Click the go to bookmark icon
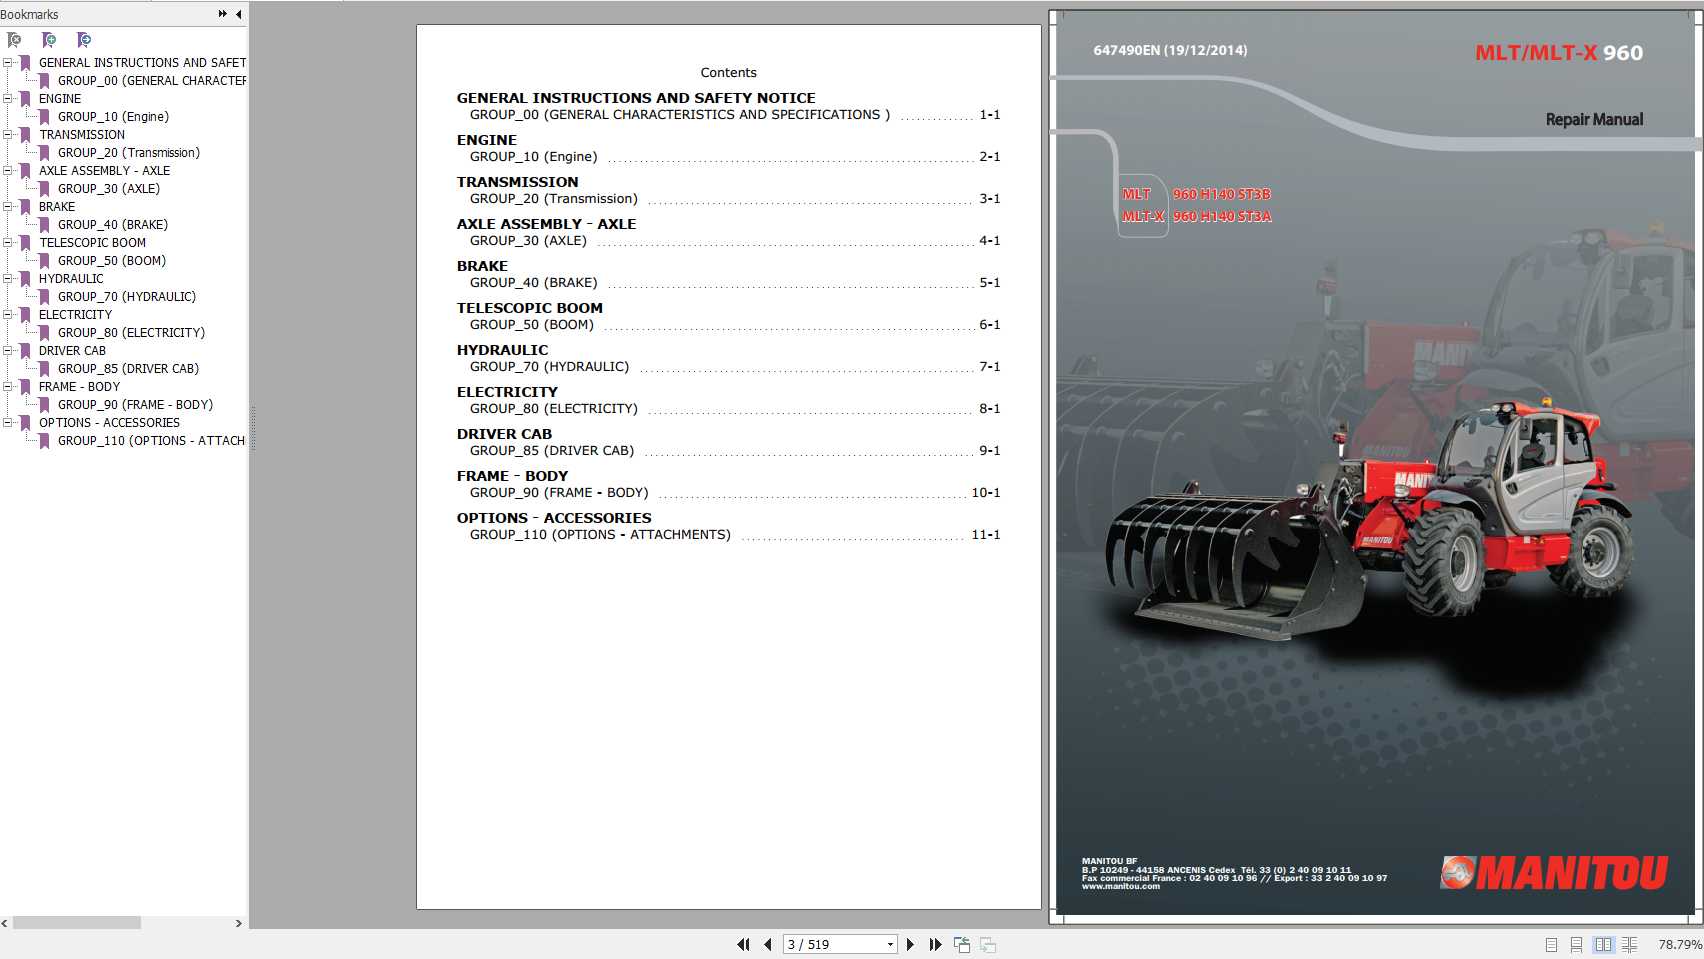1704x959 pixels. click(84, 40)
